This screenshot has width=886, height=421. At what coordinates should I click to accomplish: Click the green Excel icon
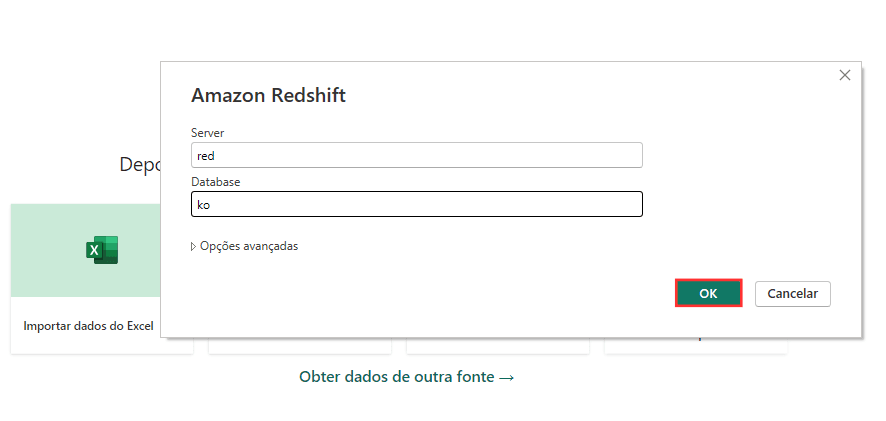point(102,249)
